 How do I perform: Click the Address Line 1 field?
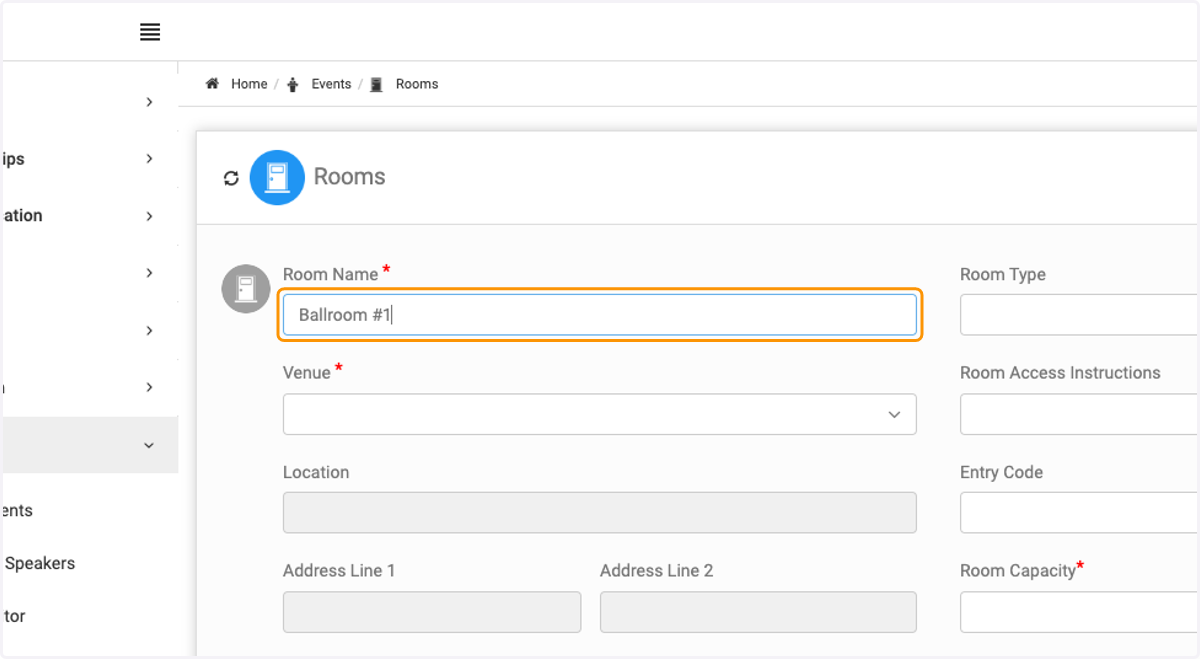point(432,612)
